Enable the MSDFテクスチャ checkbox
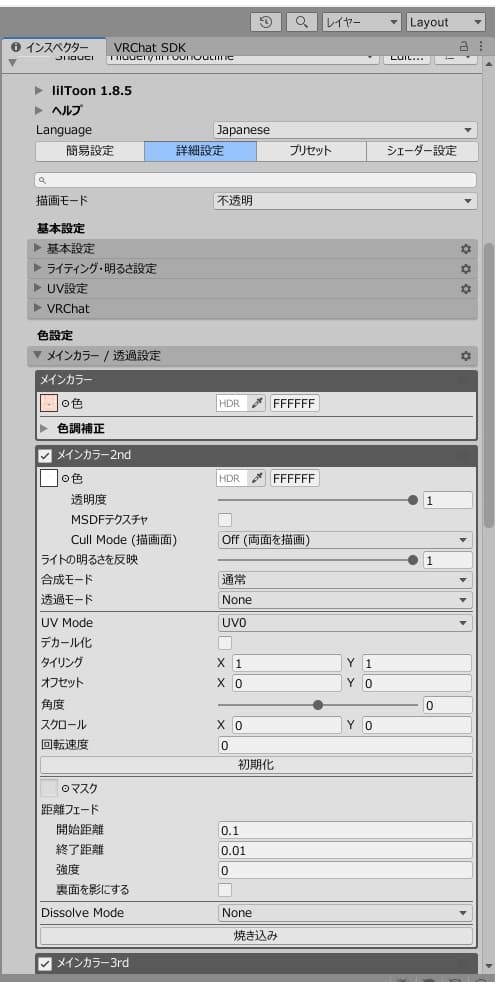Screen dimensions: 495x982 (225, 519)
